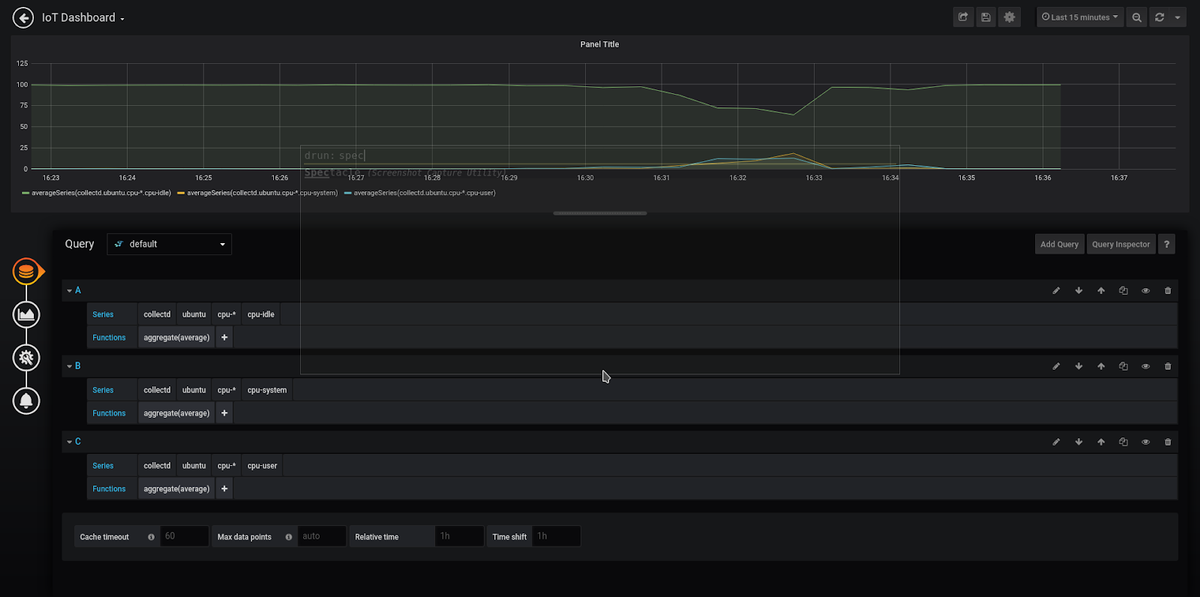1200x597 pixels.
Task: Open color picker for cpu-system legend swatch
Action: click(181, 193)
